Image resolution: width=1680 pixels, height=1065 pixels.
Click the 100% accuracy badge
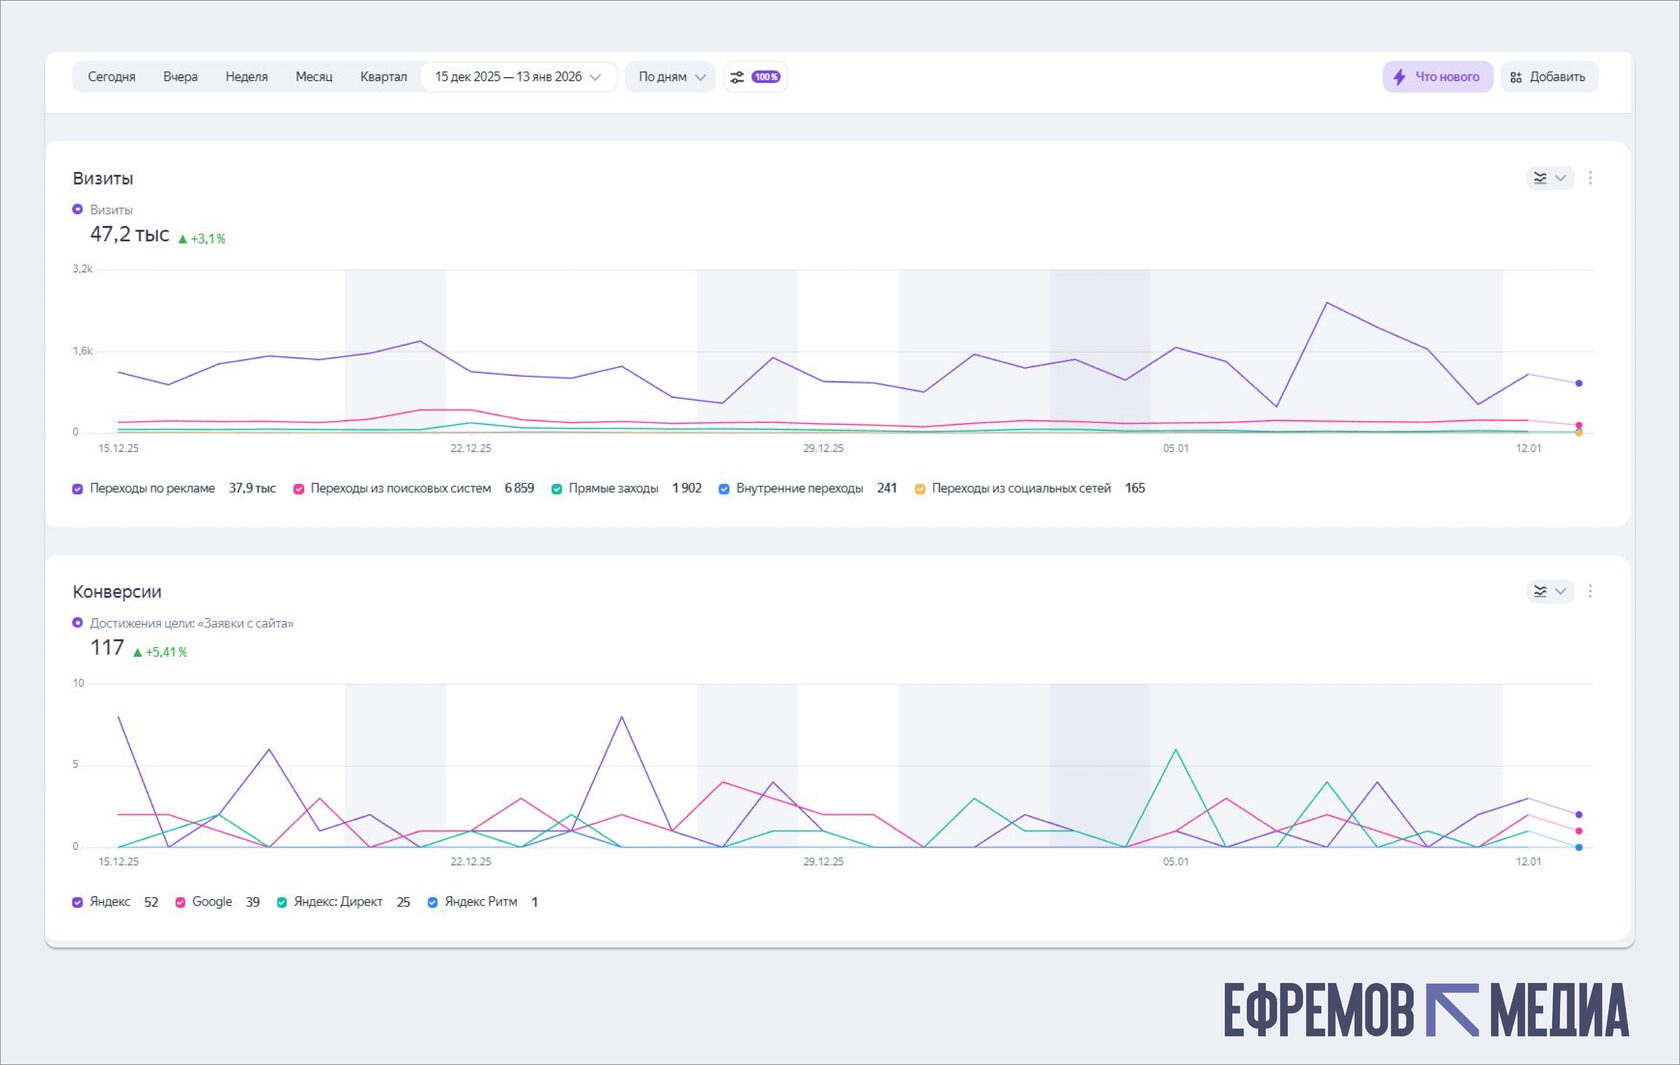766,77
